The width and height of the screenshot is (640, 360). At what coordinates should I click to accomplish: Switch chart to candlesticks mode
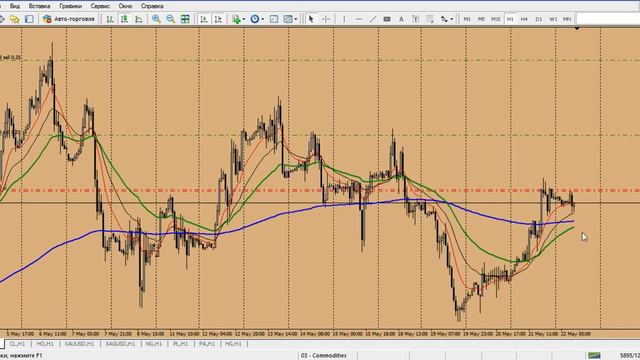click(124, 19)
